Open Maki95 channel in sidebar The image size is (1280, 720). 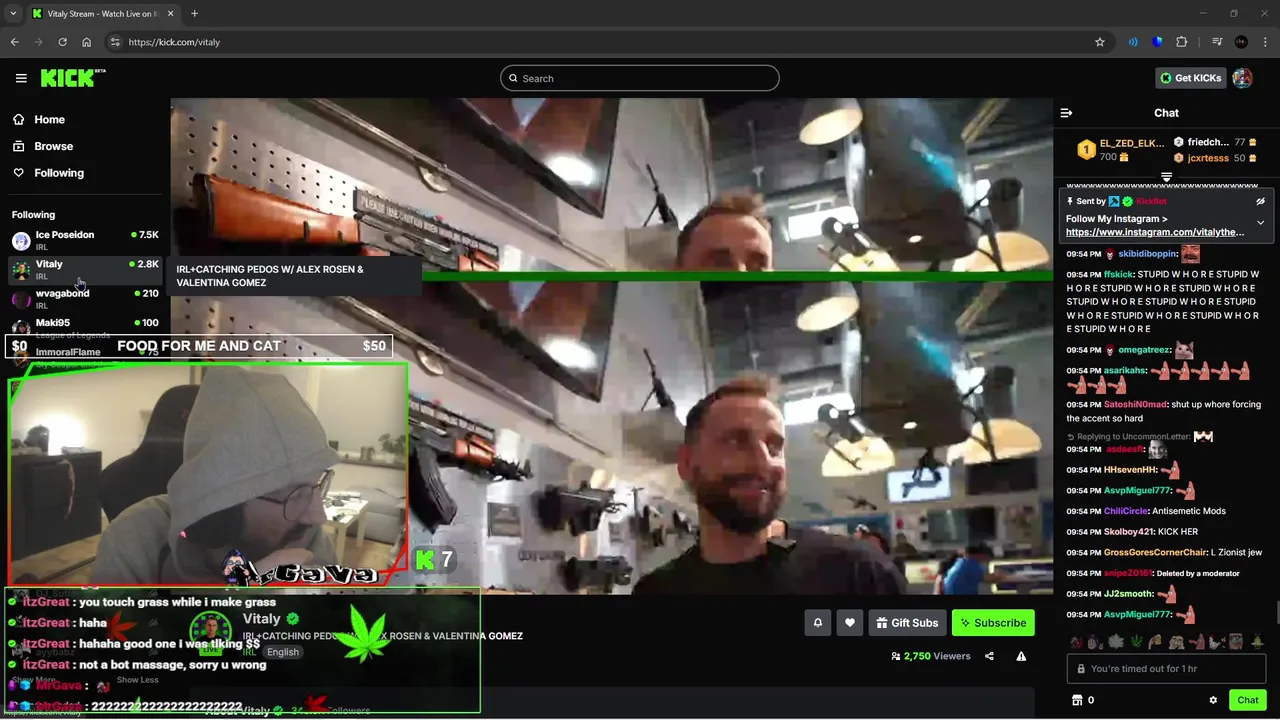point(85,326)
